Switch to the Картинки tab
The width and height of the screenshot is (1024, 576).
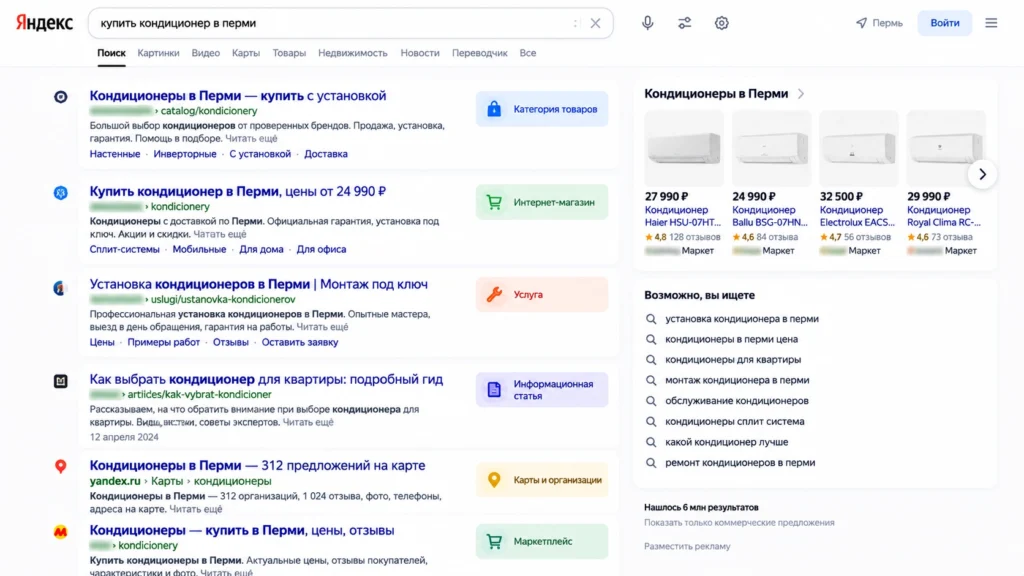pyautogui.click(x=158, y=53)
